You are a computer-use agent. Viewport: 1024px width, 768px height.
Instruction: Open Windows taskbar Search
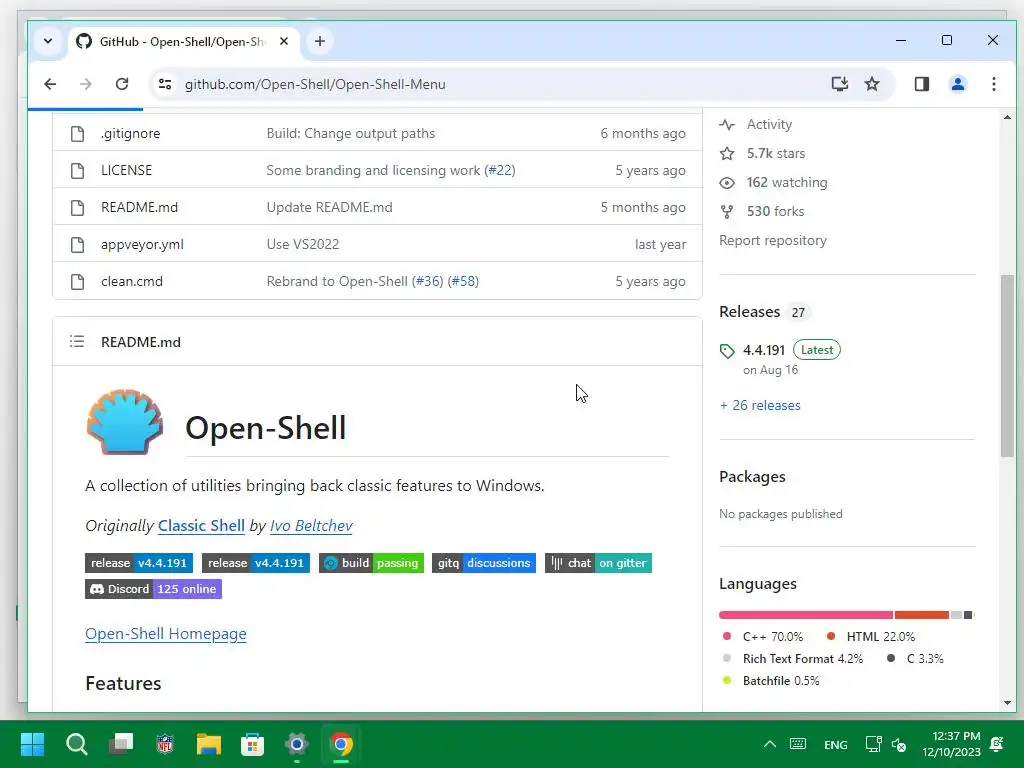pyautogui.click(x=76, y=744)
